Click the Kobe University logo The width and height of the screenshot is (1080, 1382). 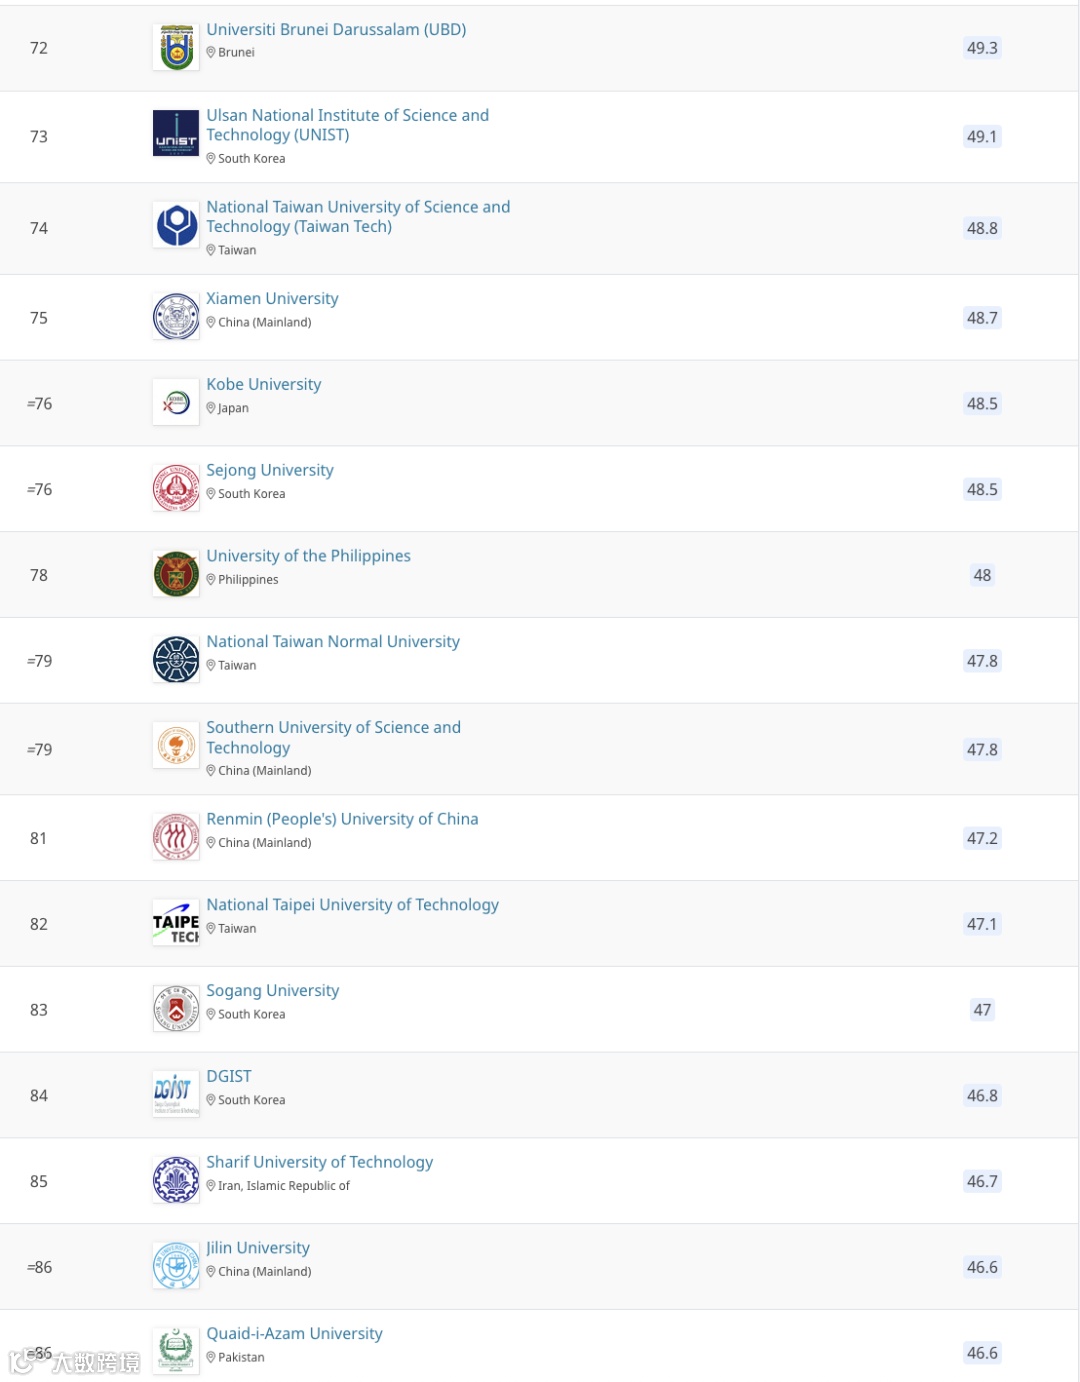tap(176, 403)
